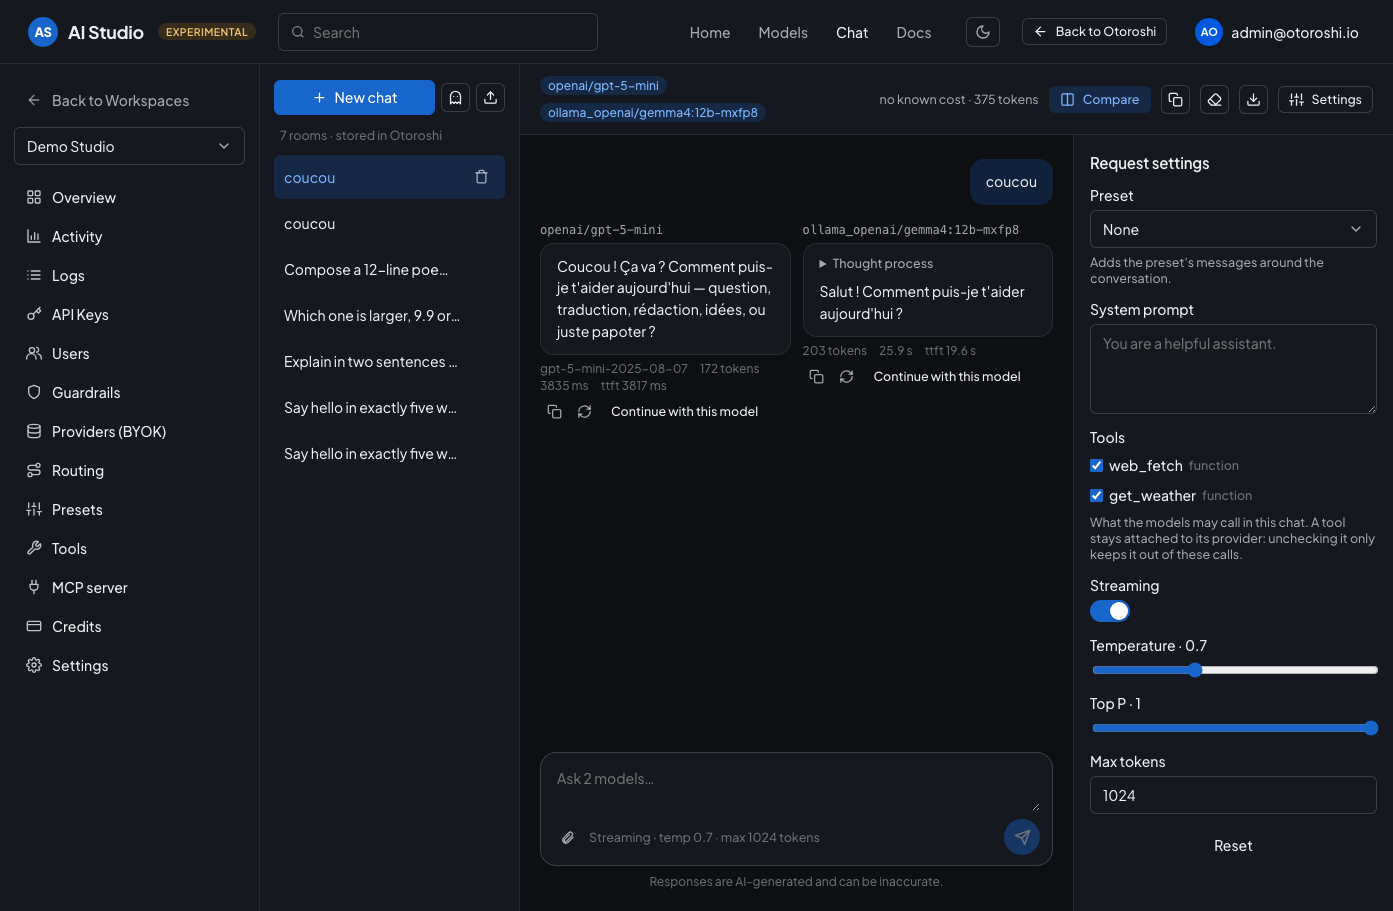This screenshot has width=1393, height=911.
Task: Click the paperclip attach file icon
Action: (568, 837)
